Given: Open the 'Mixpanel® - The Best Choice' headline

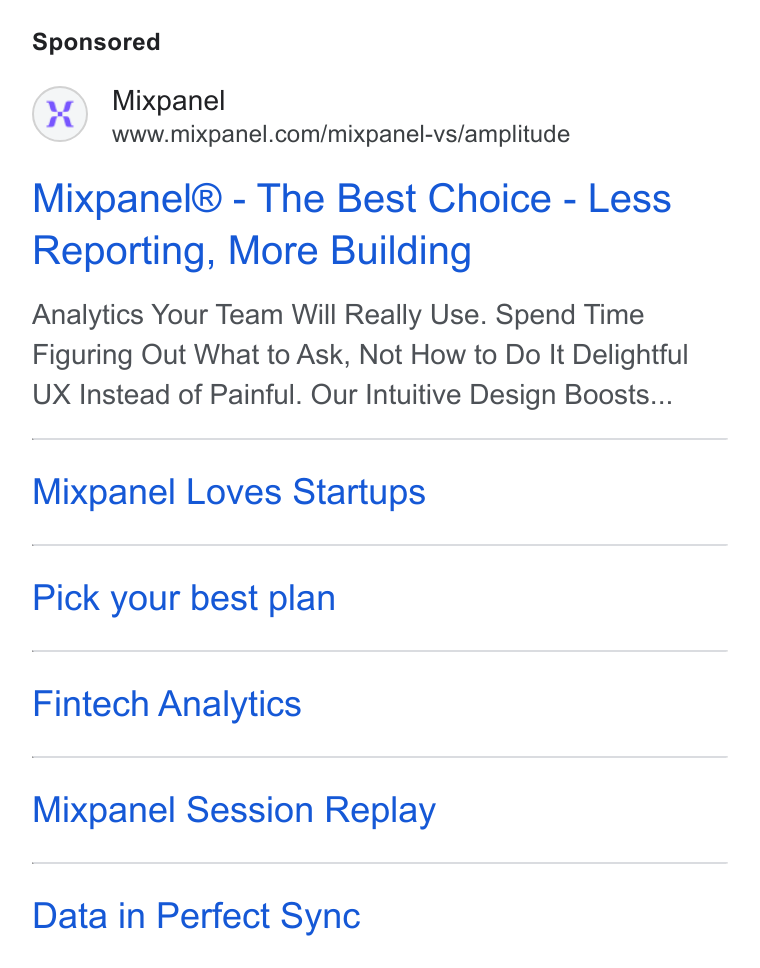Looking at the screenshot, I should point(291,199).
